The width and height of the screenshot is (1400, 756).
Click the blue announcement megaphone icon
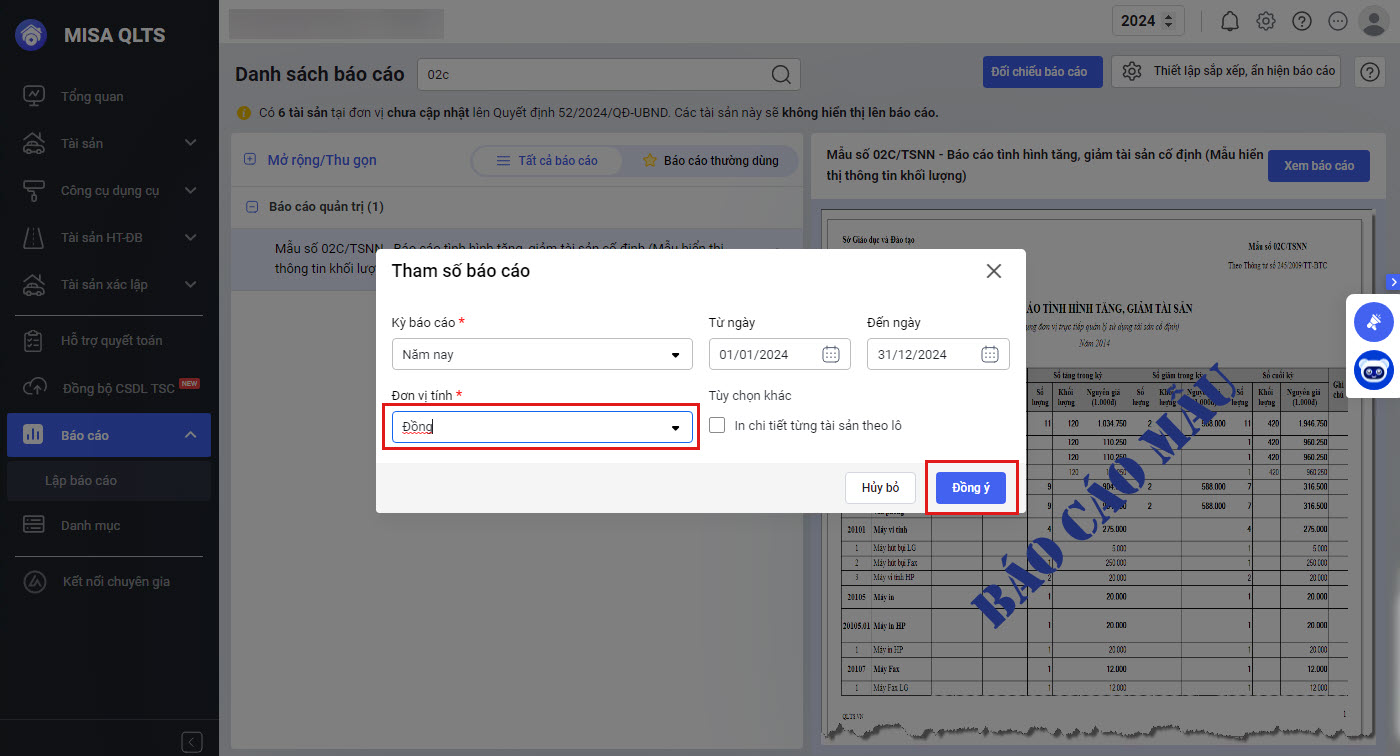click(x=1374, y=322)
